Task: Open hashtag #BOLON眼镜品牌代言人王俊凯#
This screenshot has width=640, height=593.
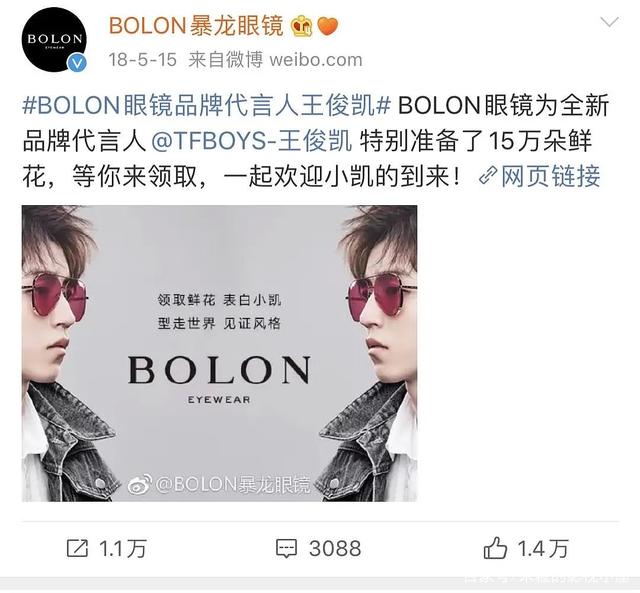Action: point(207,105)
